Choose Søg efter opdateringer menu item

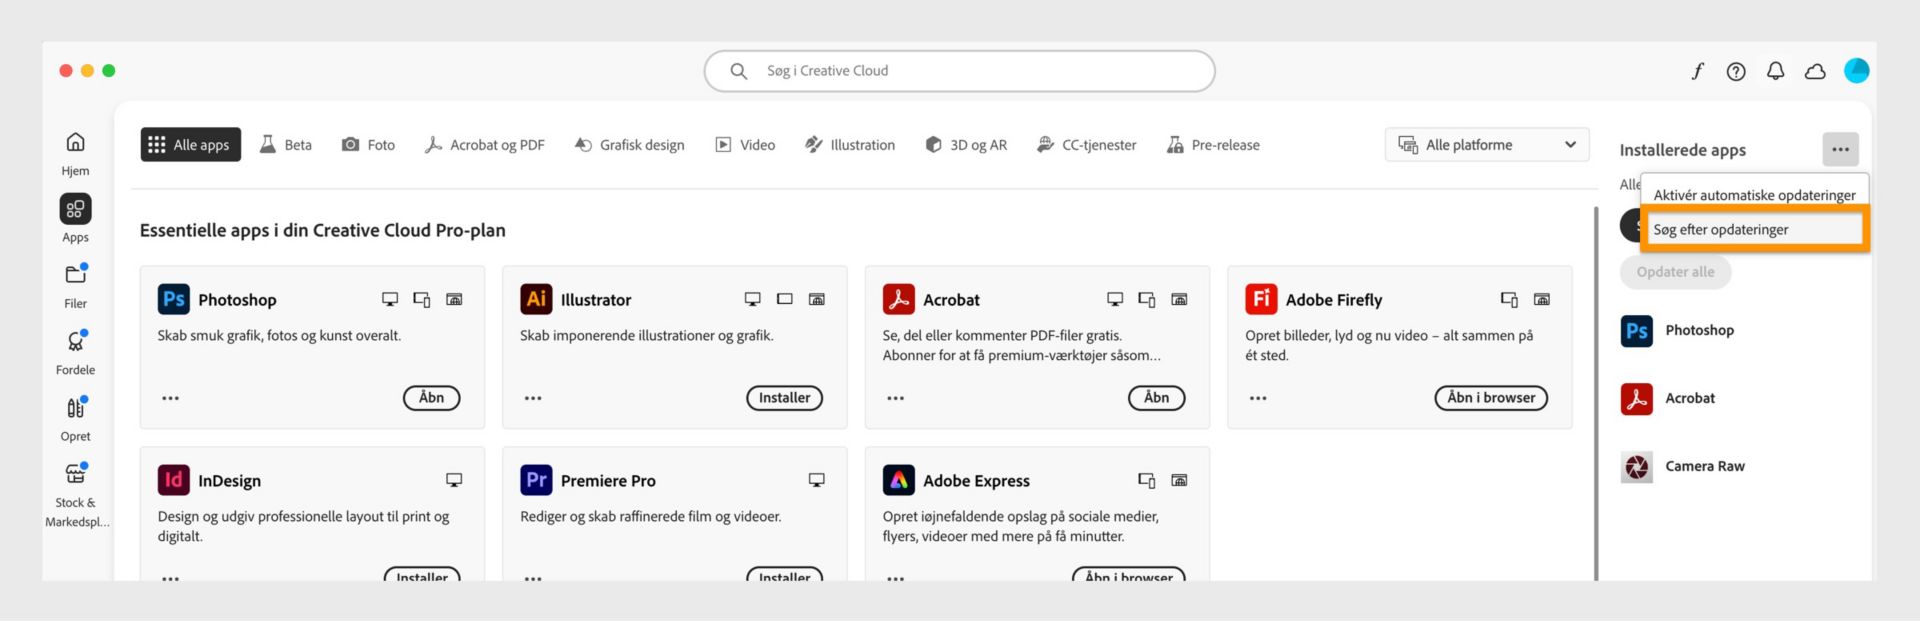pos(1754,229)
